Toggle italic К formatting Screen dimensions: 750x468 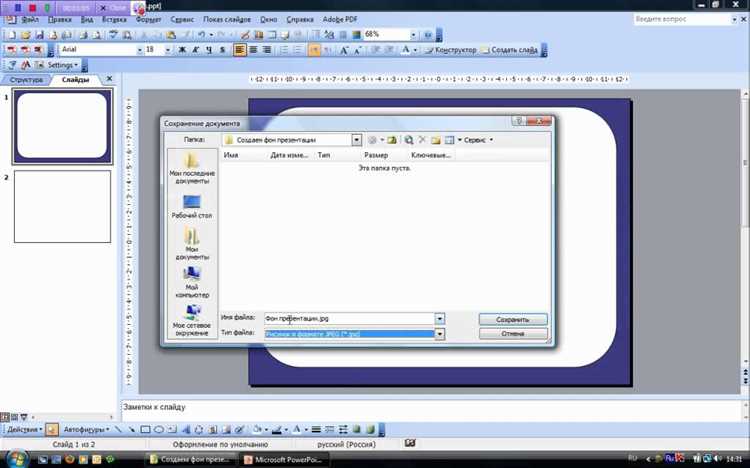point(195,50)
